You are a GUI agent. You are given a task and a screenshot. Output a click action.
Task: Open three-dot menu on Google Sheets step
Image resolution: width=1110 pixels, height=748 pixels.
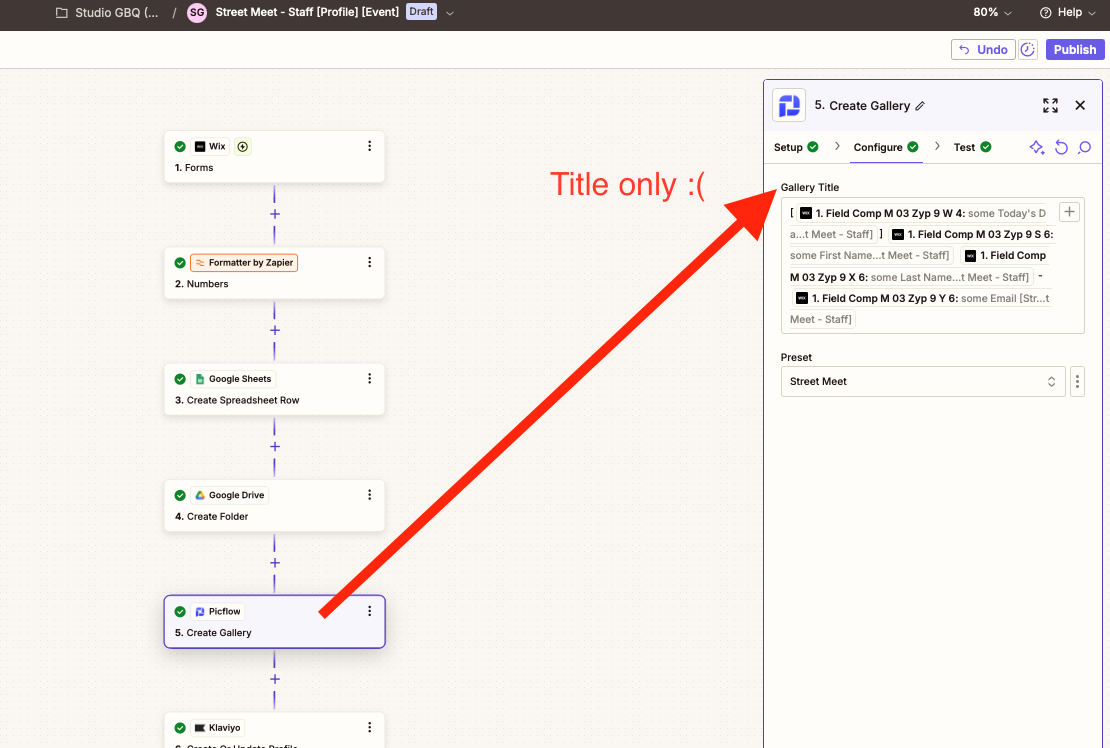[x=370, y=379]
